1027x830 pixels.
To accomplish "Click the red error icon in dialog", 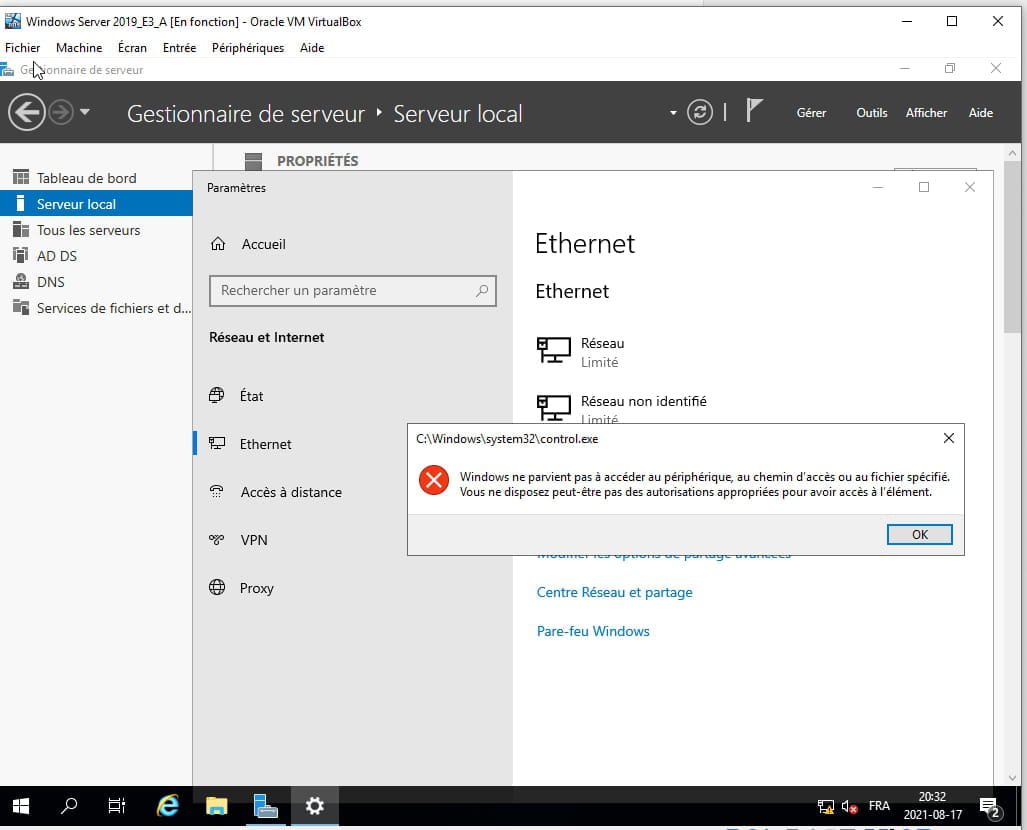I will 434,480.
